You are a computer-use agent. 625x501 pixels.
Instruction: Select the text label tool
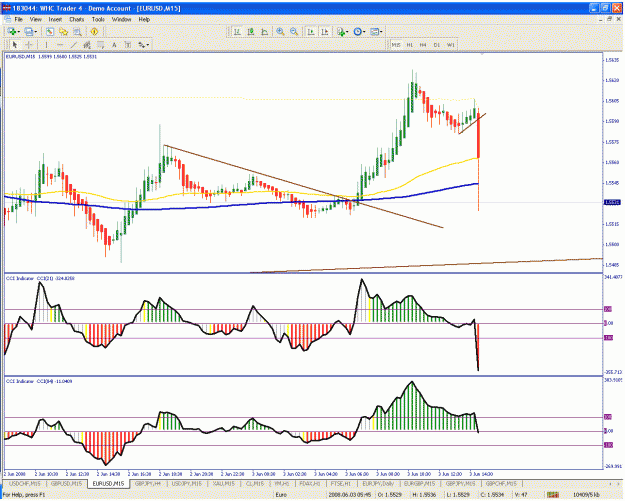pyautogui.click(x=128, y=45)
